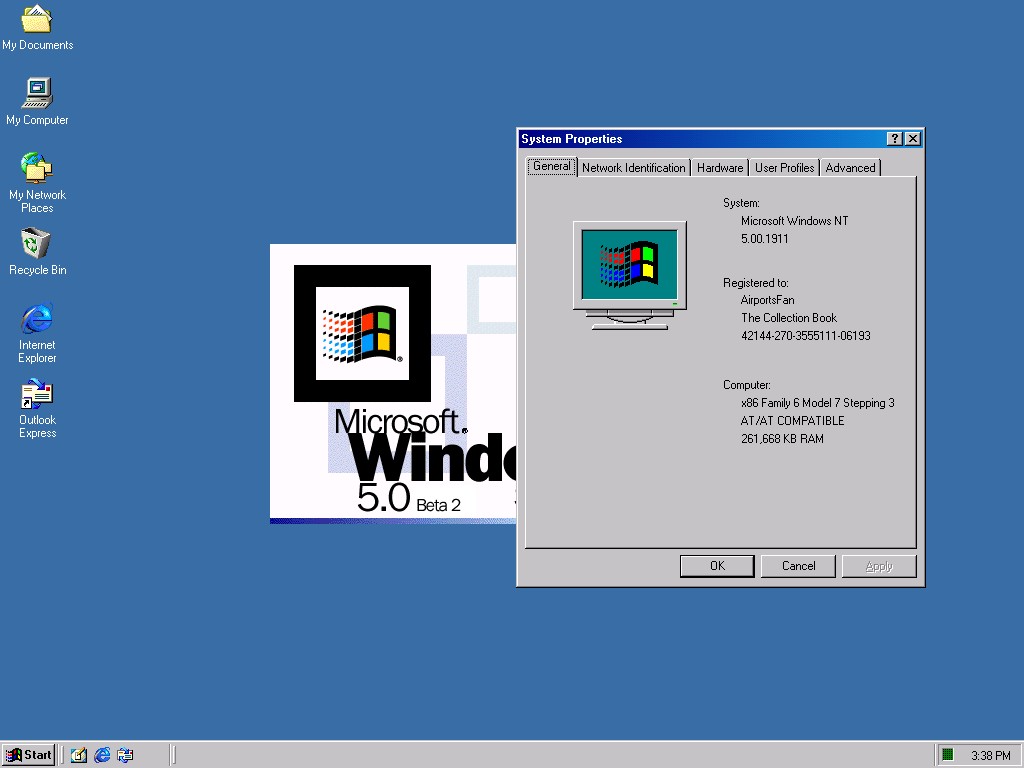Click the 'System:' label
Screen dimensions: 1024x768
pos(741,203)
